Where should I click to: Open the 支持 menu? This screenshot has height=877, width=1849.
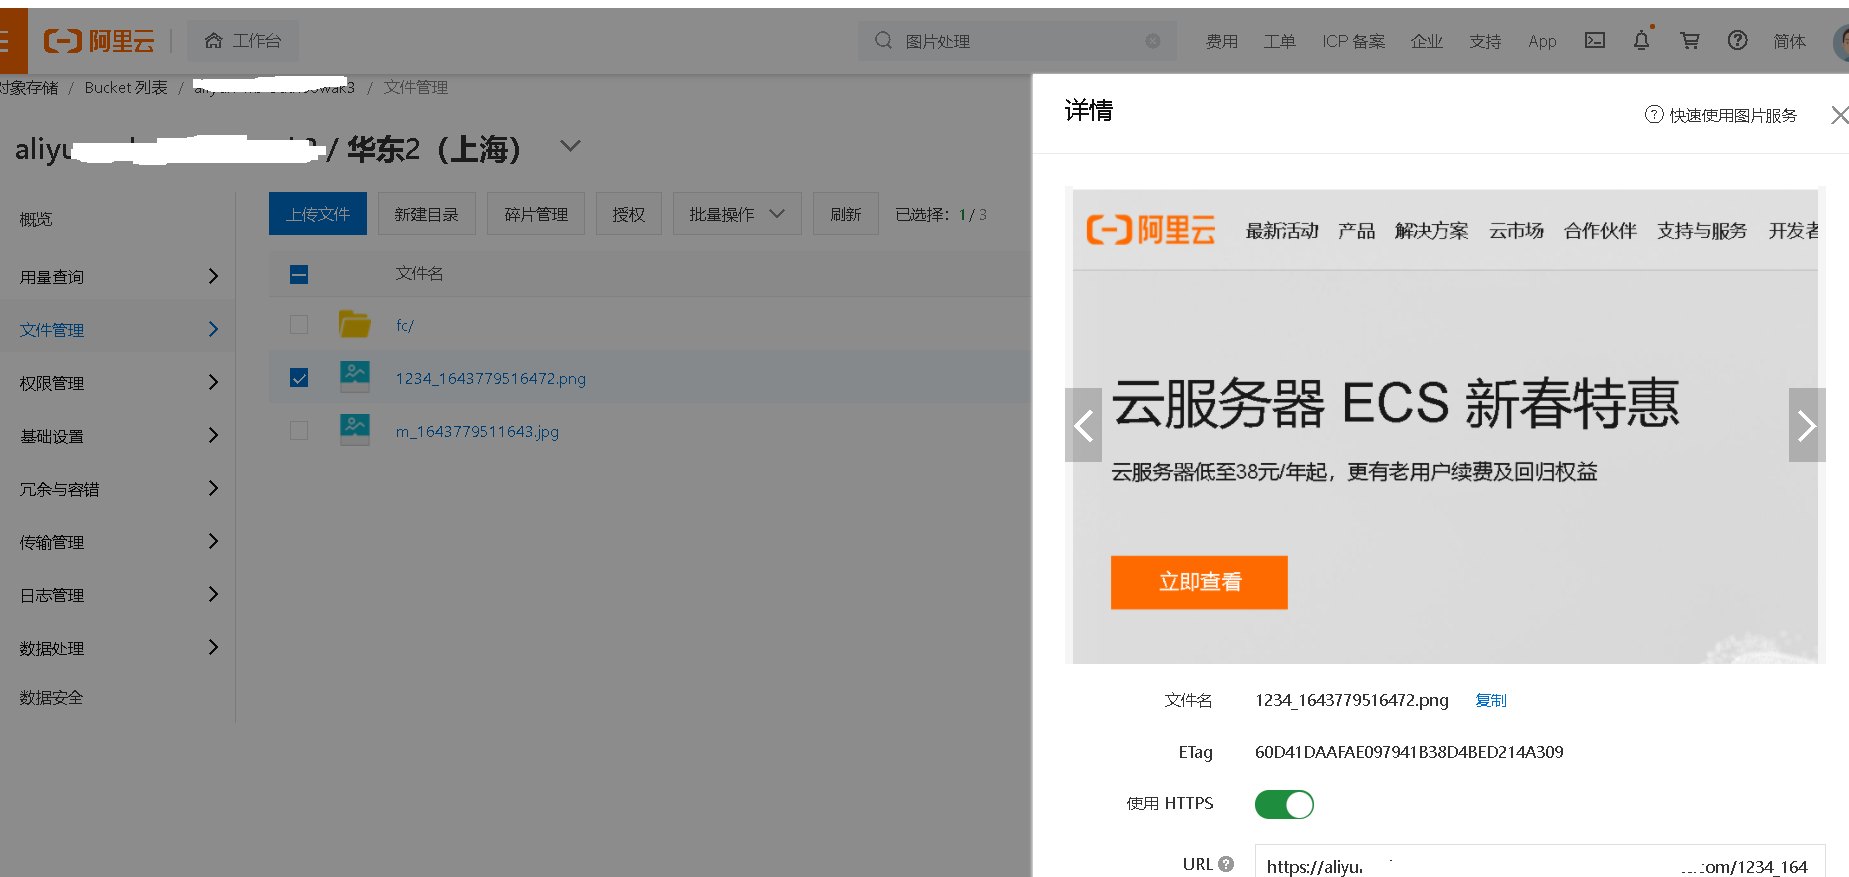(x=1485, y=41)
